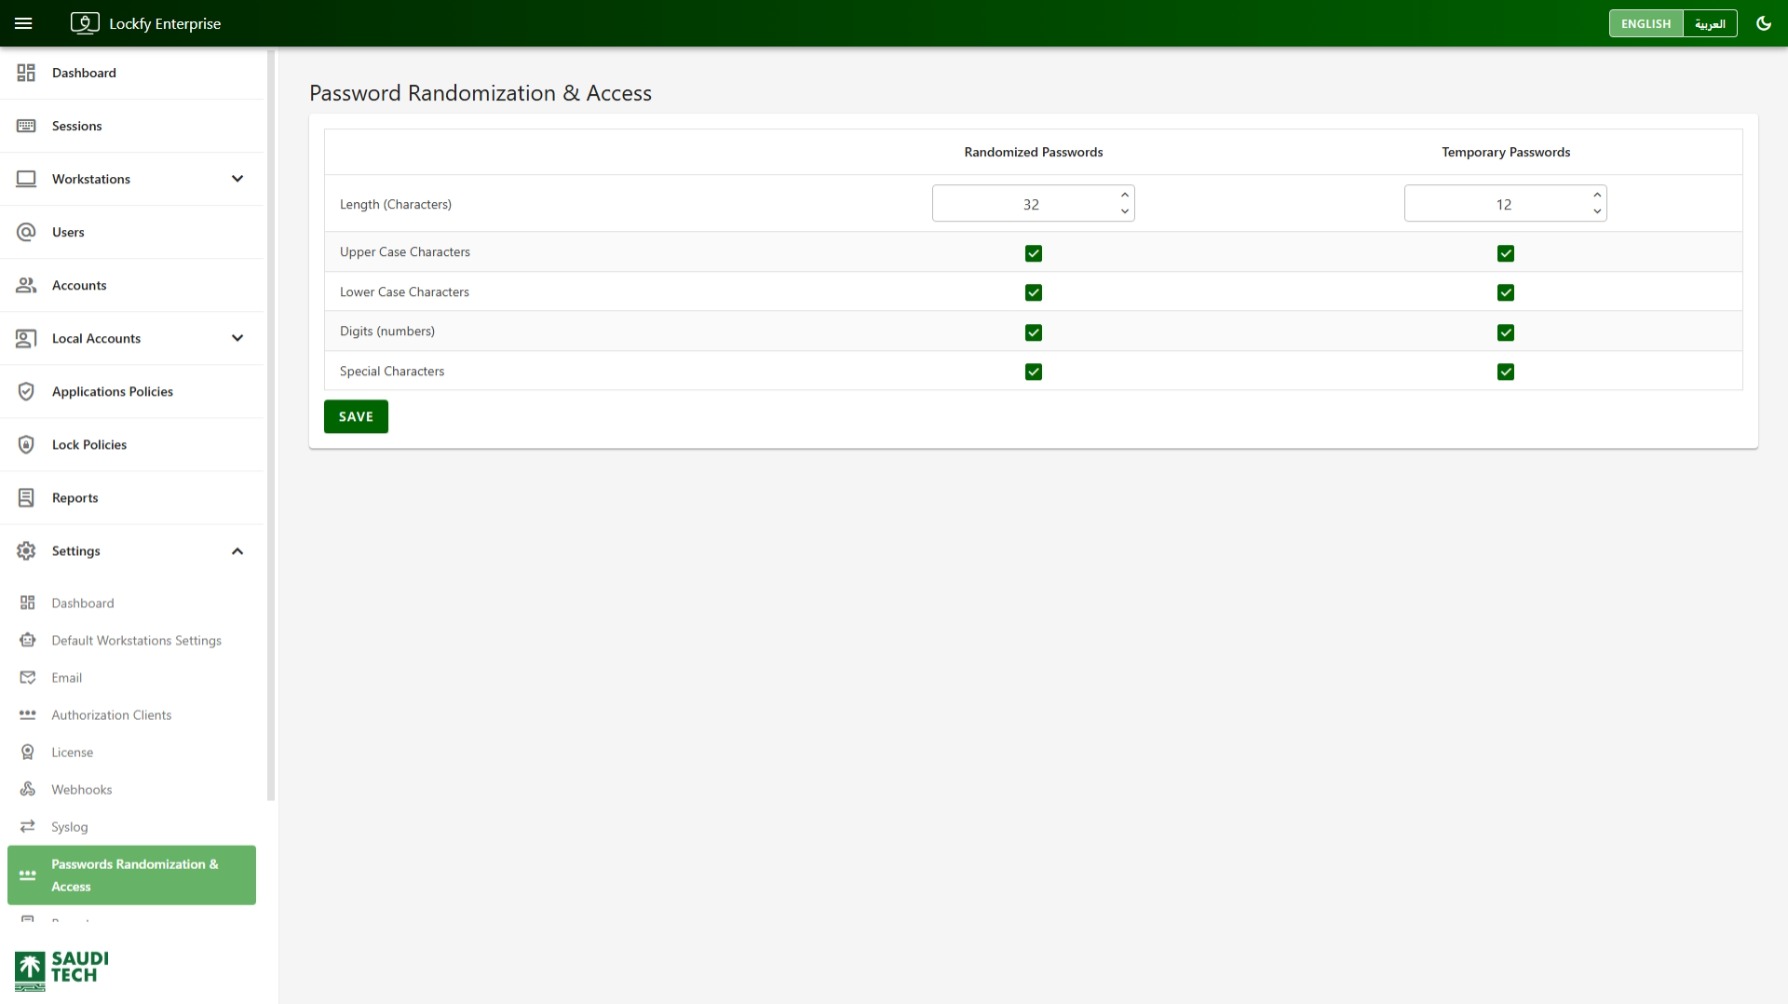
Task: Open the Syslog settings link
Action: click(133, 826)
